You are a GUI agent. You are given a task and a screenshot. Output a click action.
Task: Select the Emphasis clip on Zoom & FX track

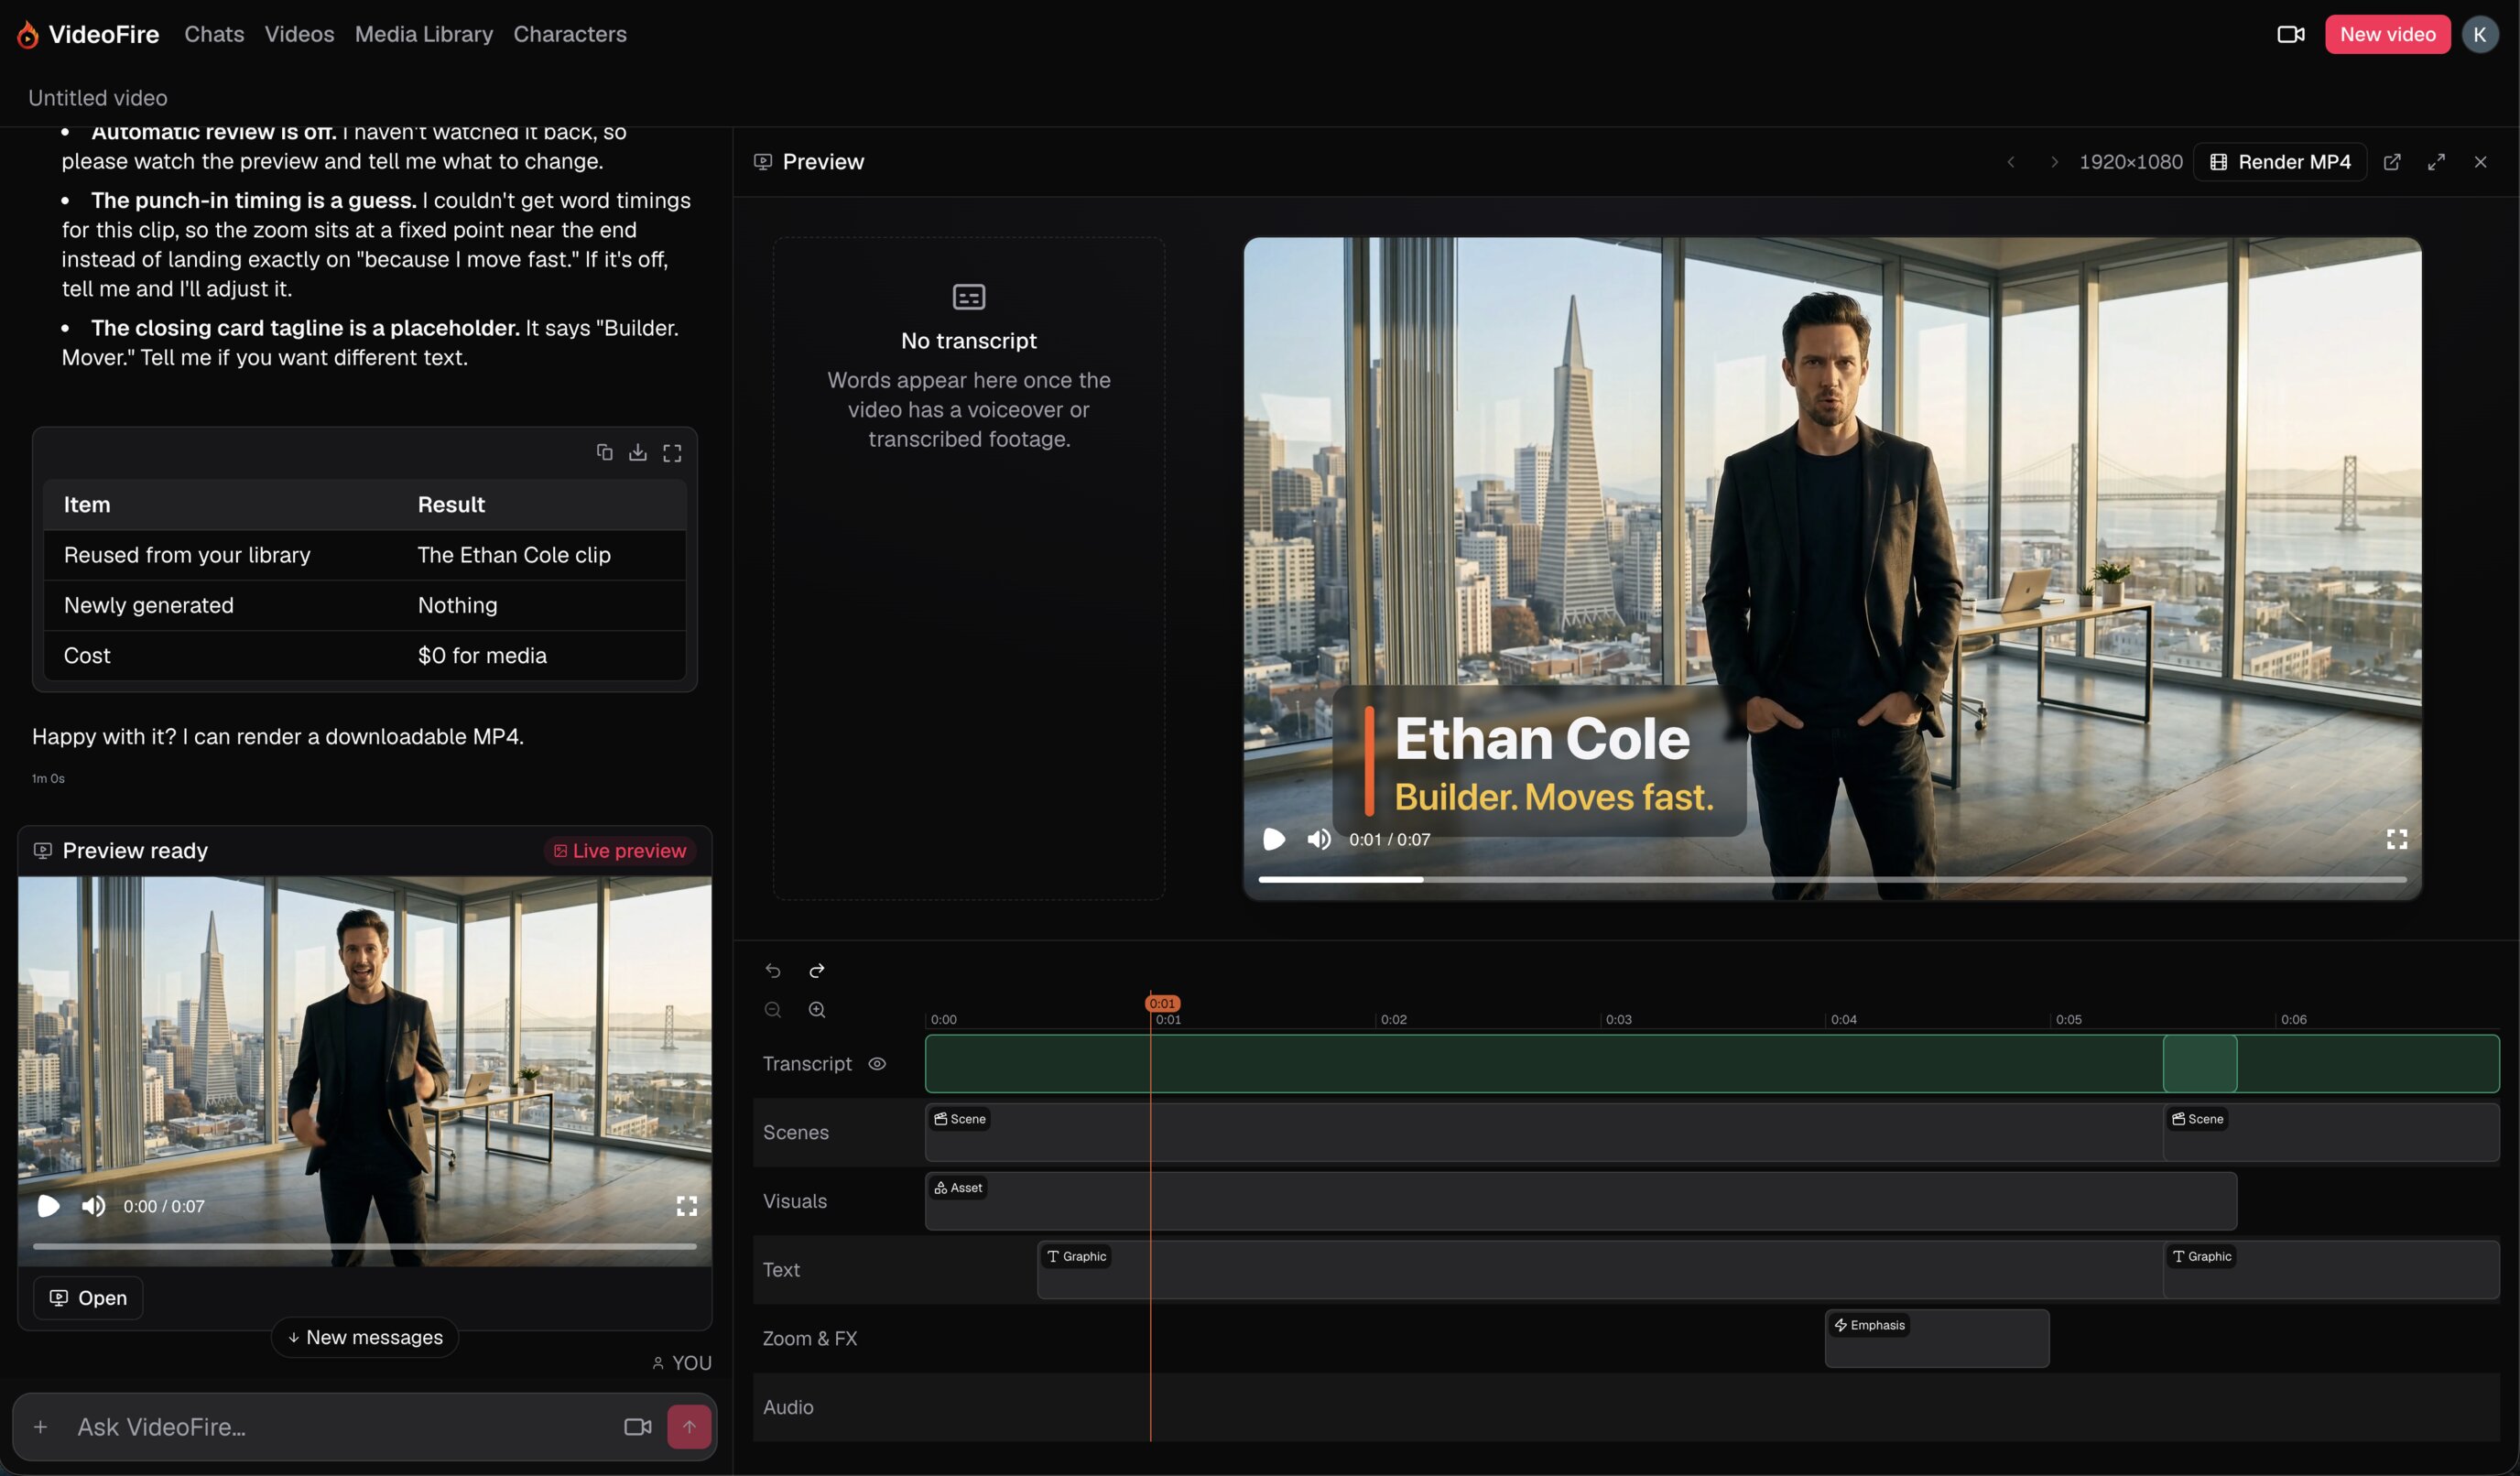1936,1339
